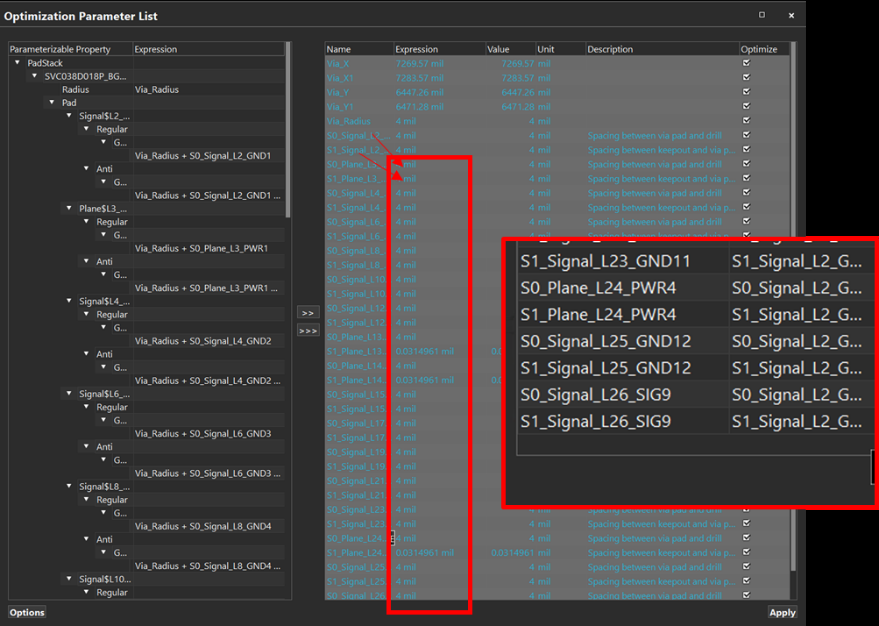Collapse the SVC038D018P_BG... node
The height and width of the screenshot is (626, 879).
click(x=35, y=76)
